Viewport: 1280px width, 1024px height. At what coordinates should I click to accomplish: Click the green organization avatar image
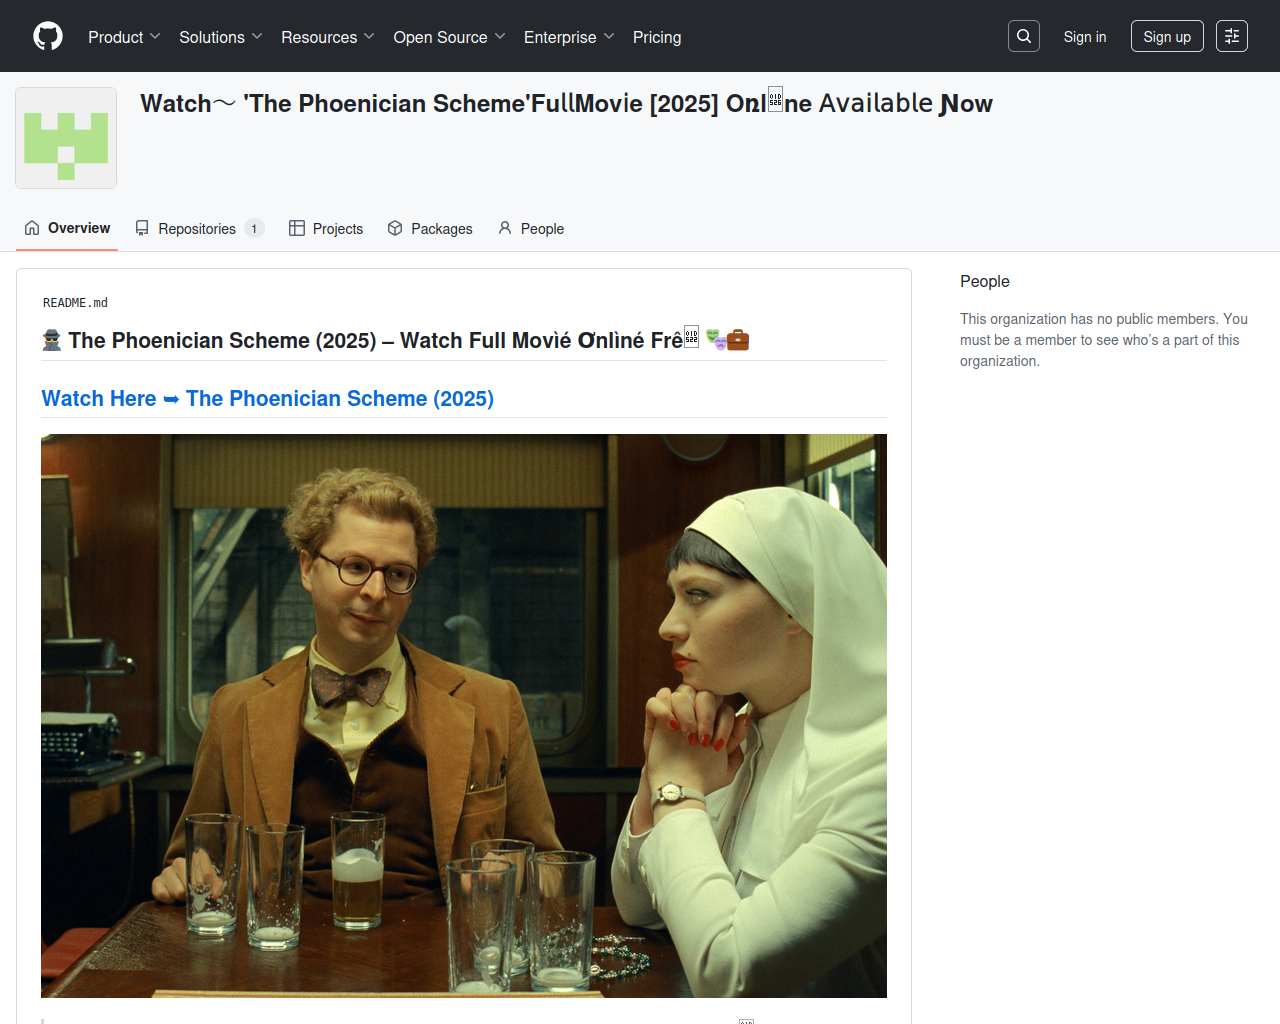point(66,138)
